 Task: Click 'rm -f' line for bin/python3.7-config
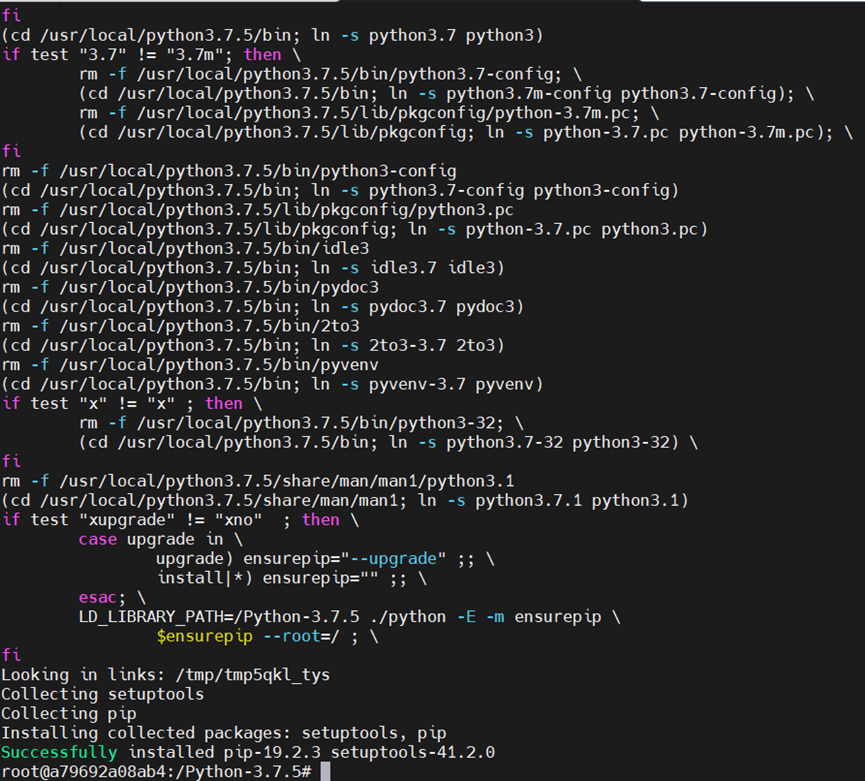(330, 74)
